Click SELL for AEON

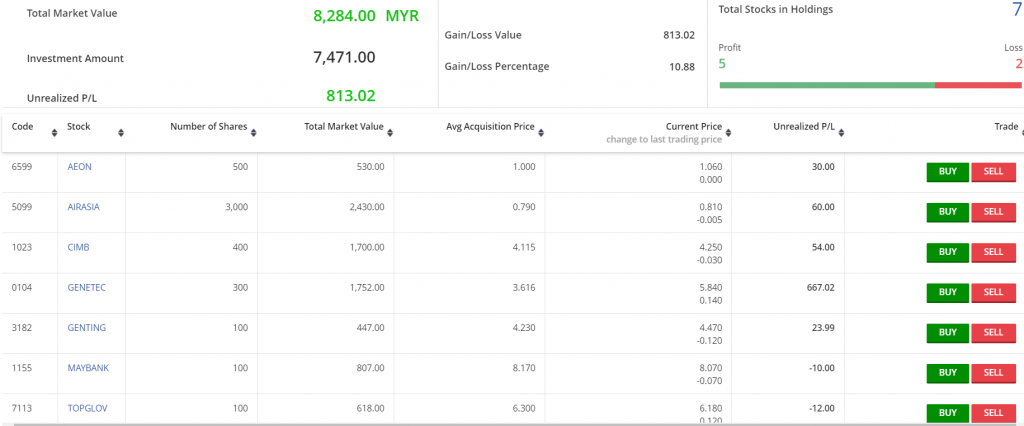click(993, 172)
